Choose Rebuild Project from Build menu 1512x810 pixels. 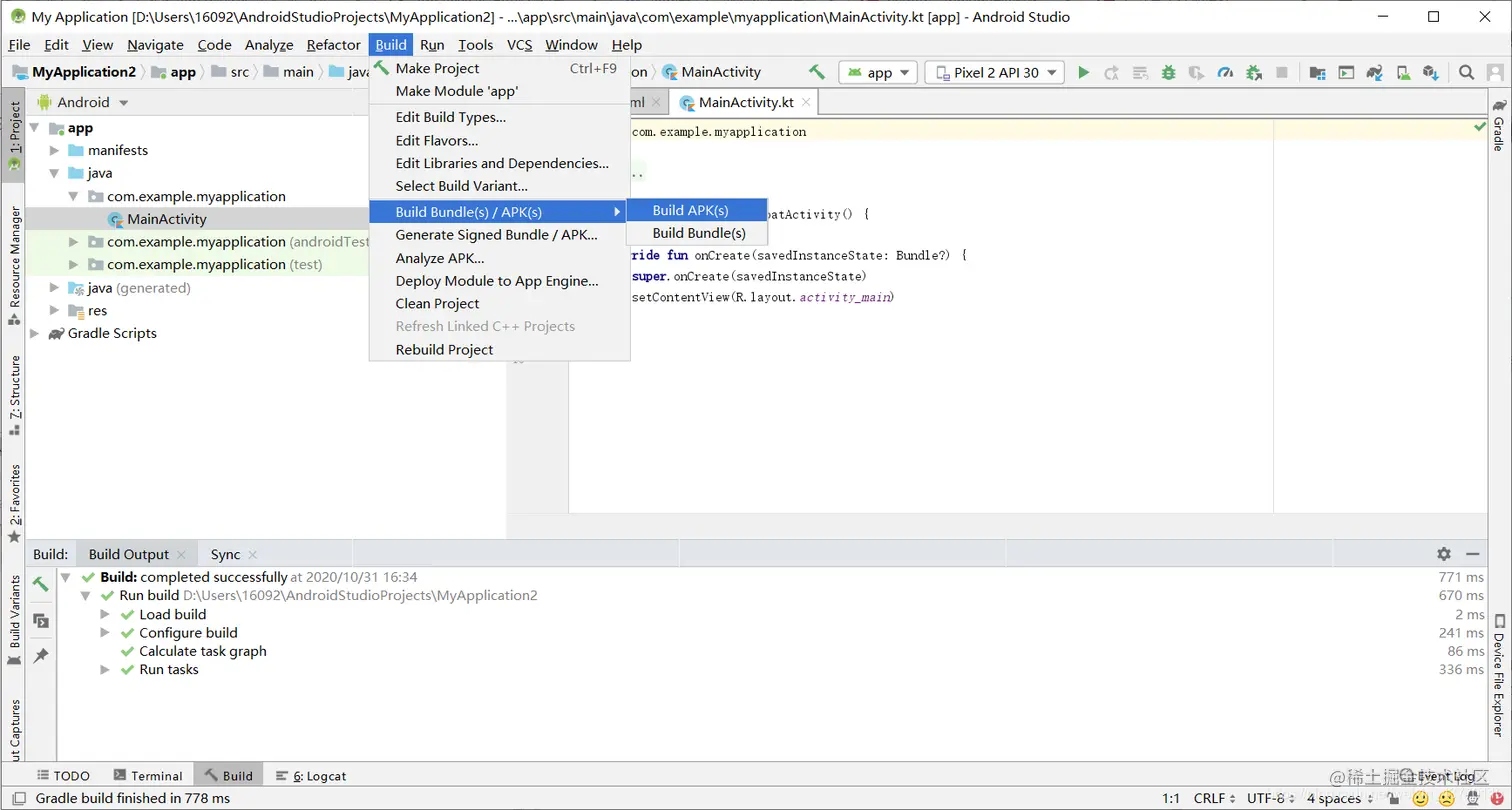(499, 349)
